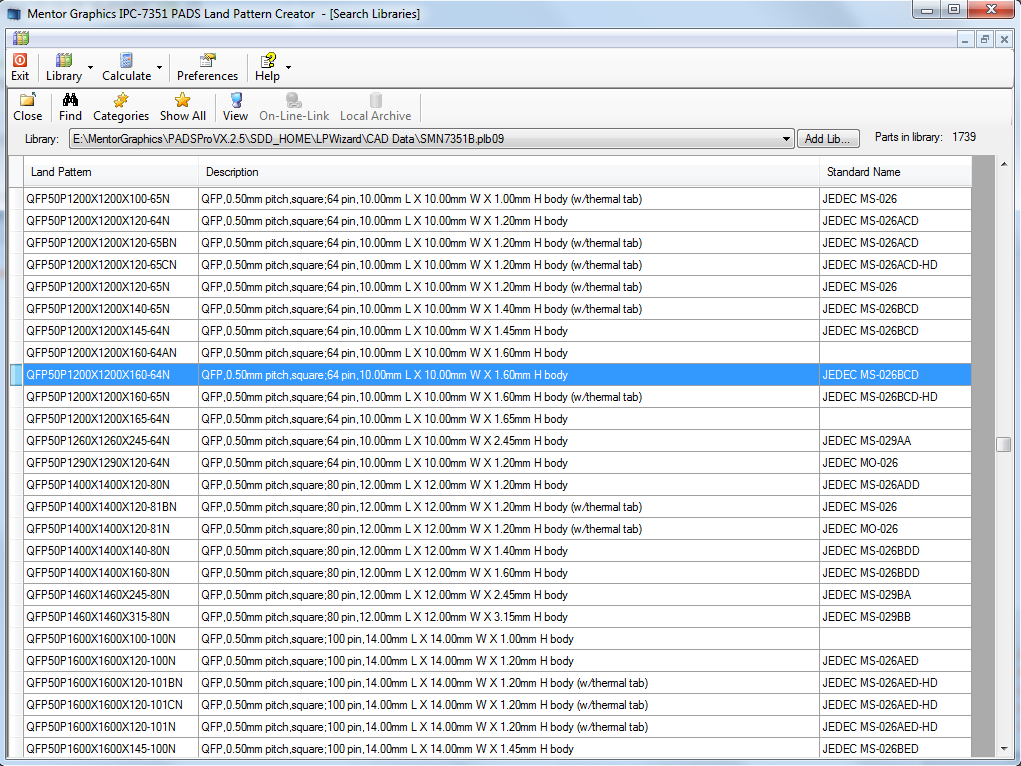Select row QFP50P1400X1400X120-81BN
This screenshot has width=1021, height=766.
[x=497, y=507]
